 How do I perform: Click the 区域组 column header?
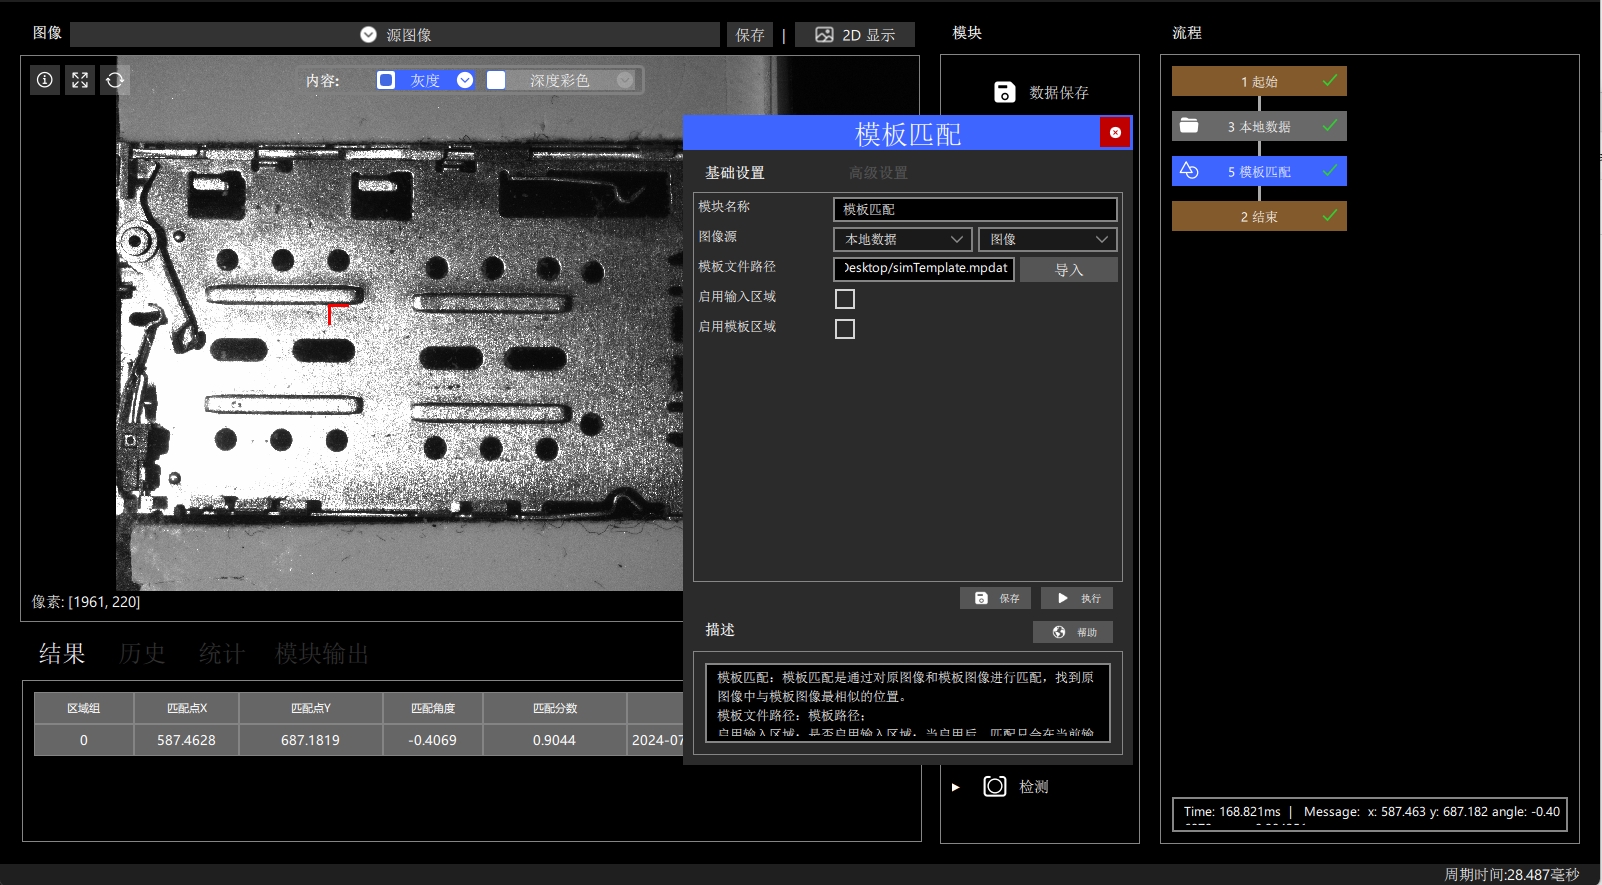click(x=84, y=708)
